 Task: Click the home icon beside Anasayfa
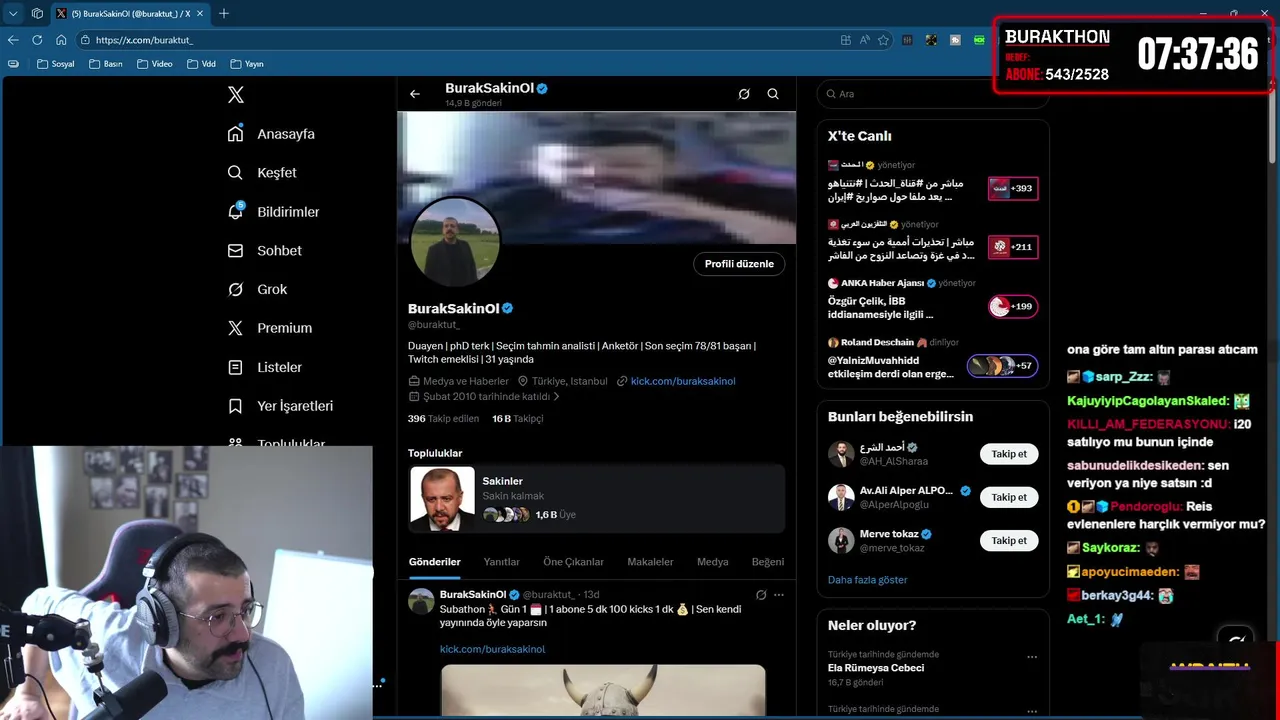236,134
